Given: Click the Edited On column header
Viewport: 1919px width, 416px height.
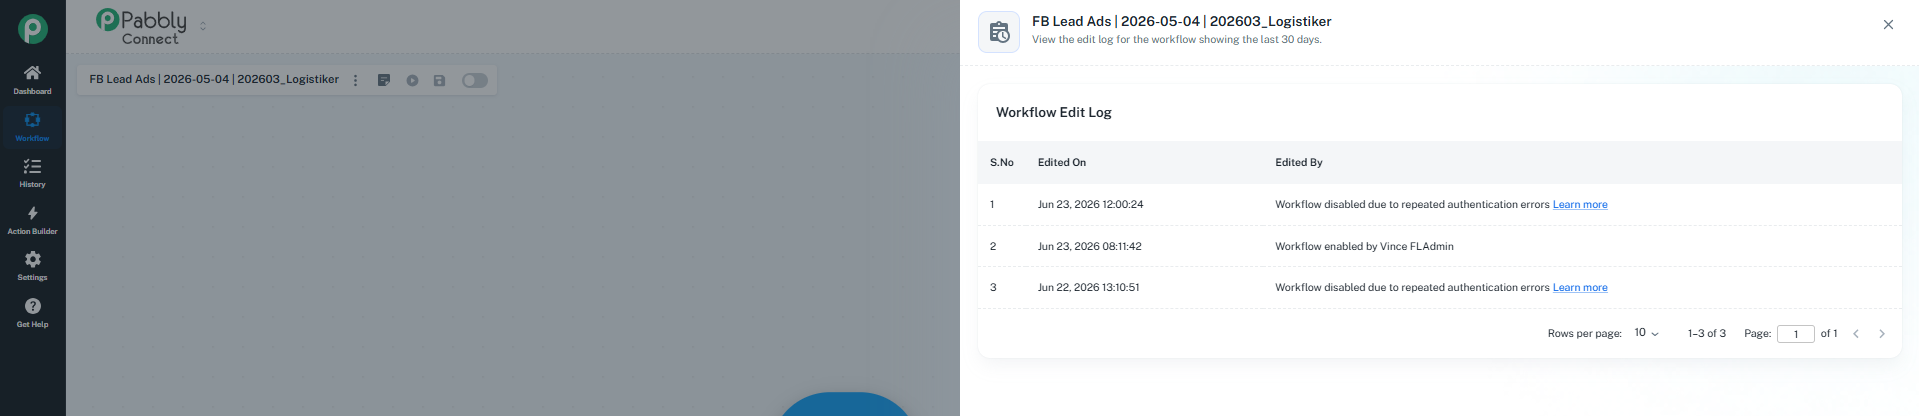Looking at the screenshot, I should point(1062,162).
